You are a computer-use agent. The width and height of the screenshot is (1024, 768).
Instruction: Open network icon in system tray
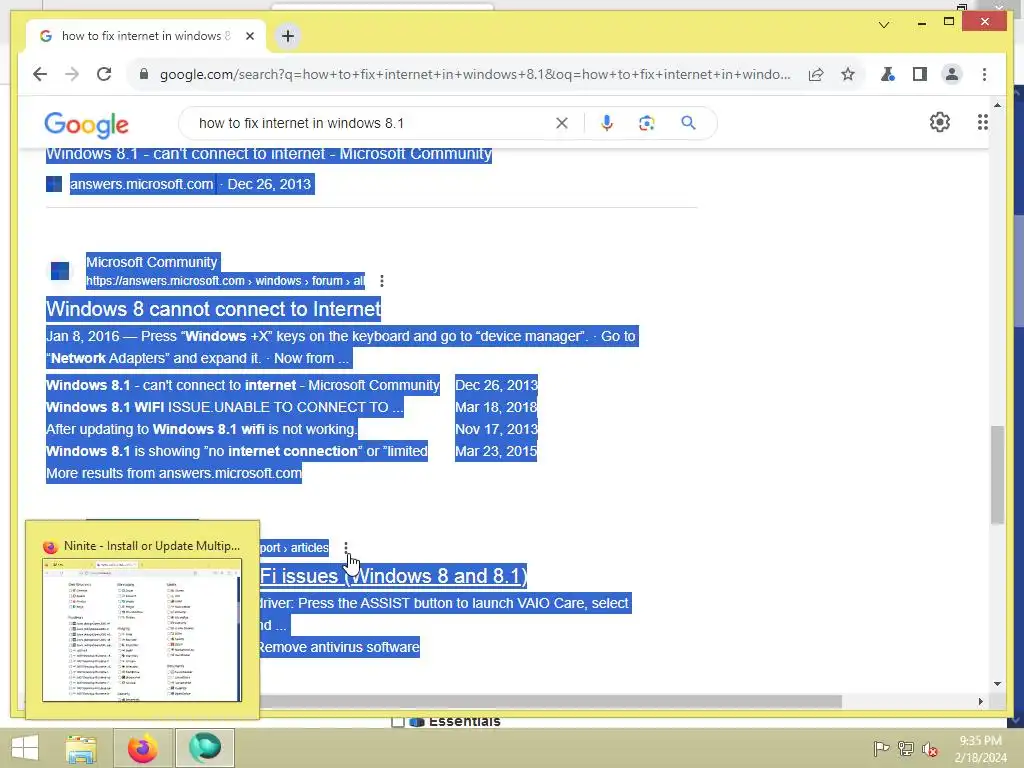tap(905, 749)
